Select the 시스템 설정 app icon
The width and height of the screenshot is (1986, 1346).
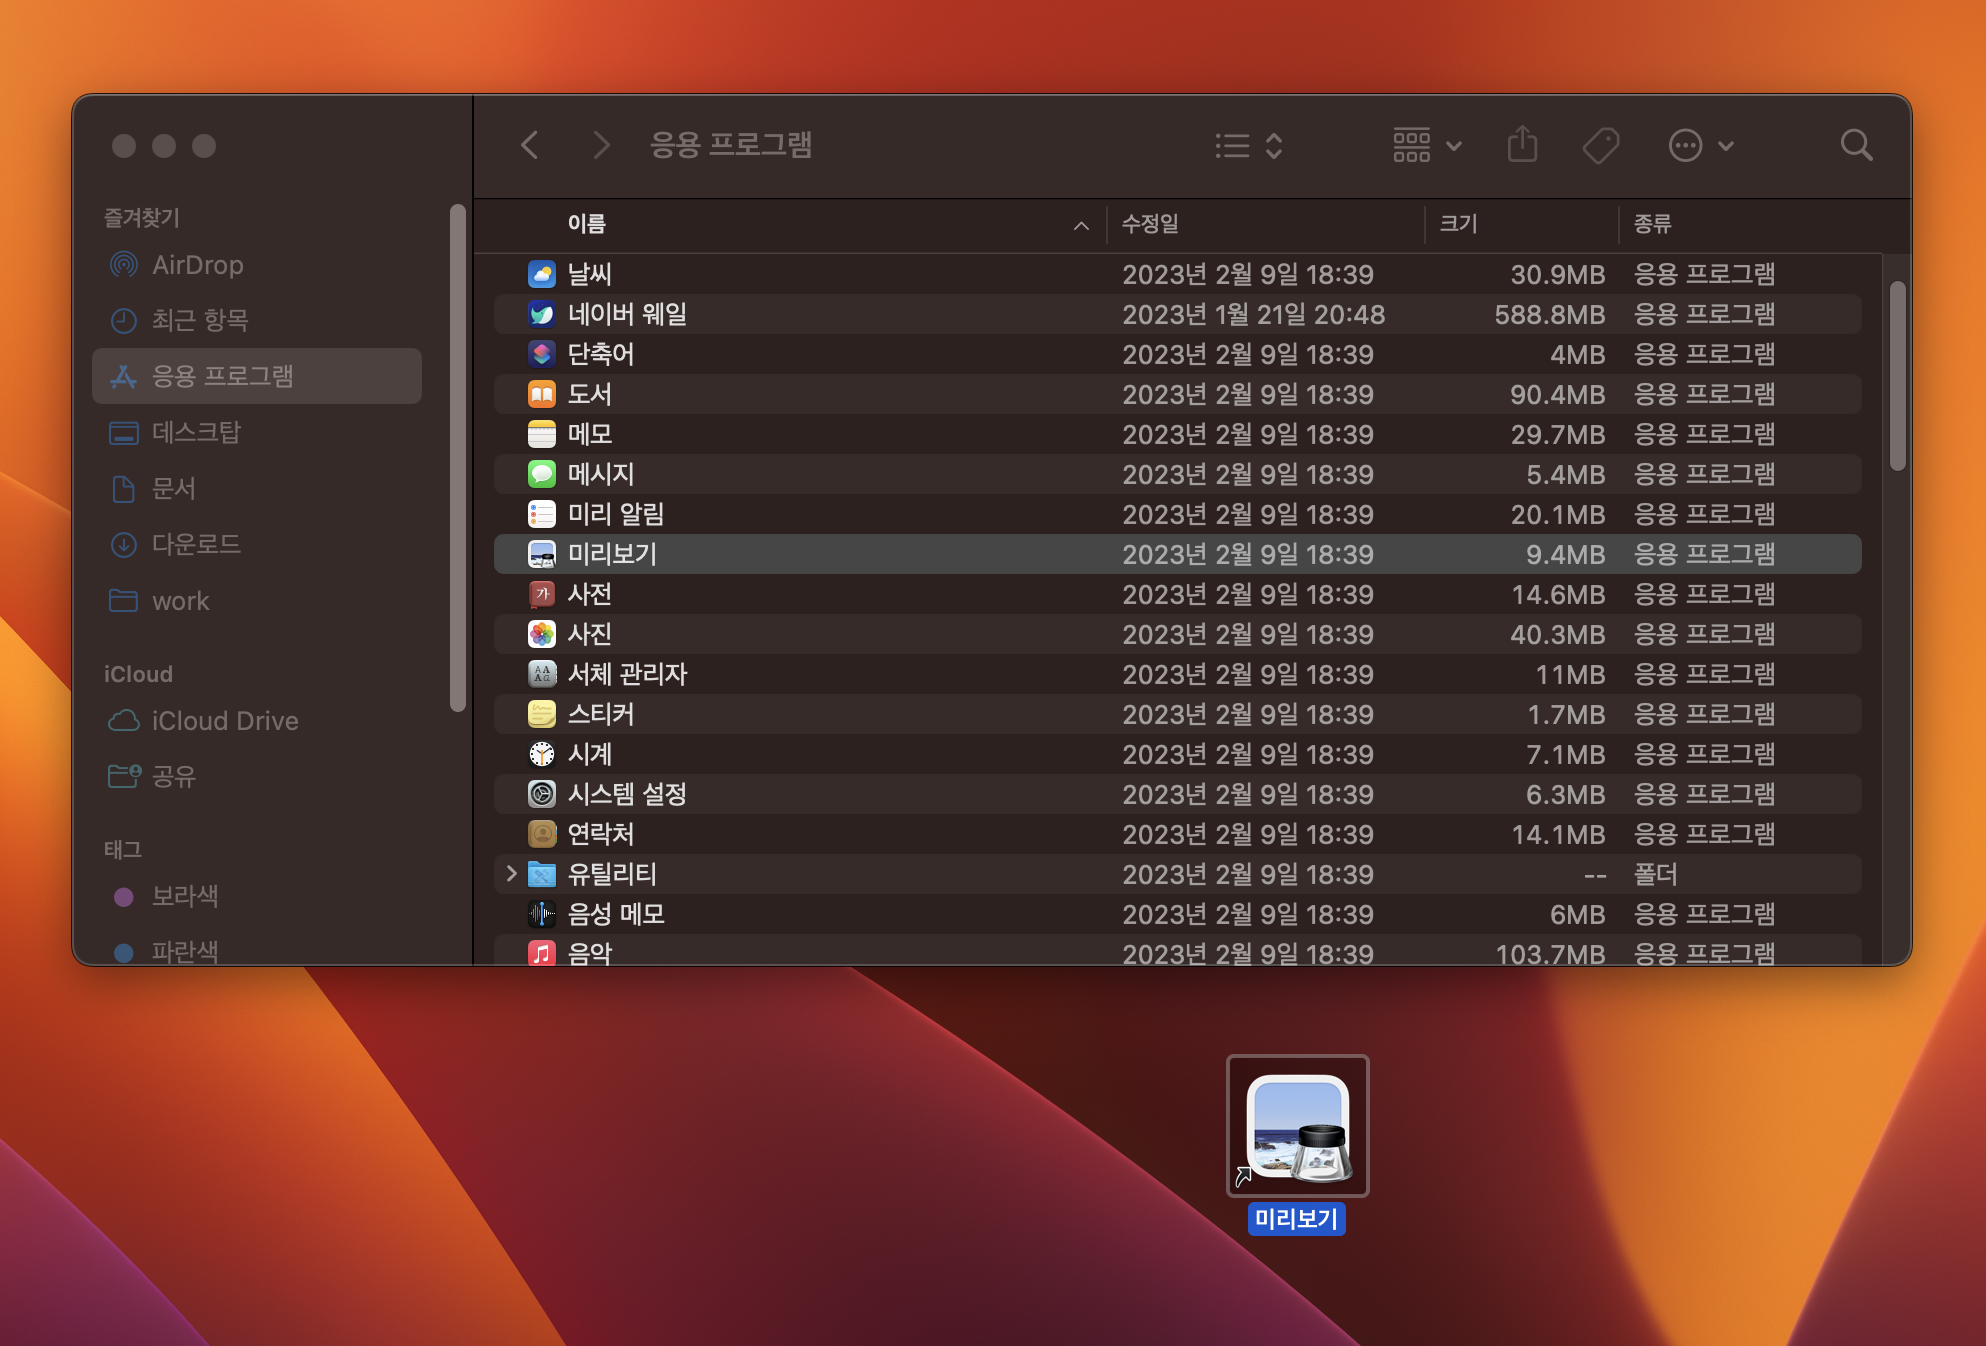(x=542, y=794)
